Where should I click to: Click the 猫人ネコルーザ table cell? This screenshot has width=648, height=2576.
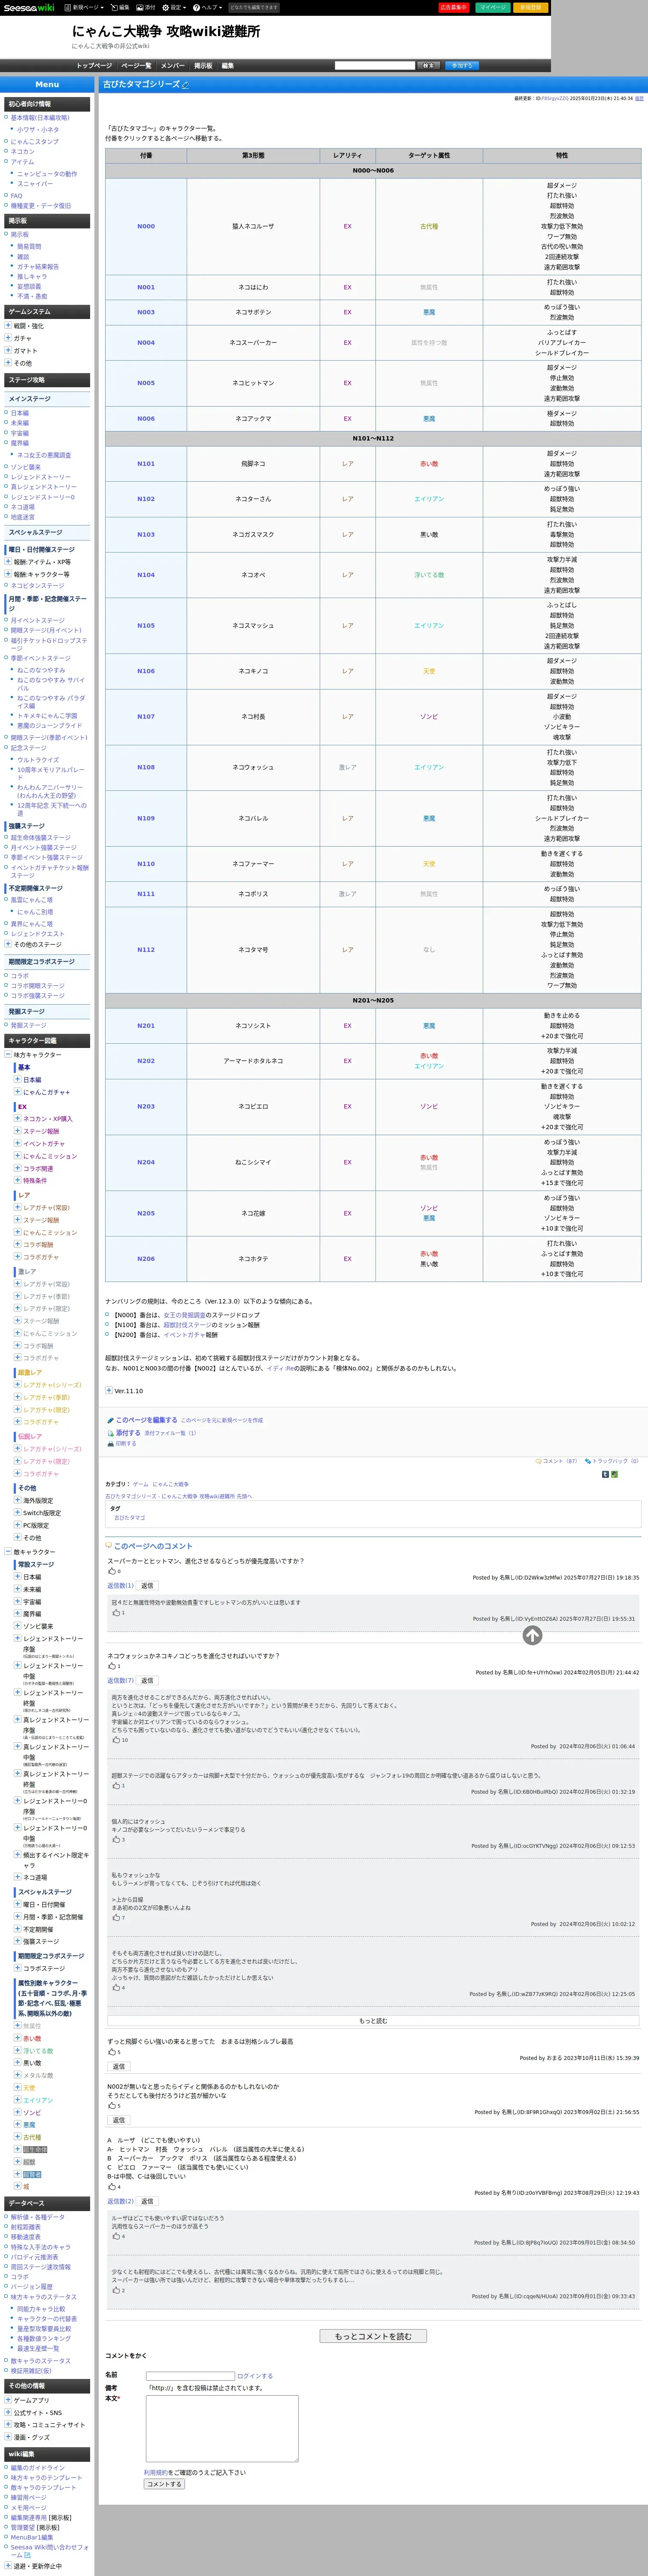[x=253, y=226]
